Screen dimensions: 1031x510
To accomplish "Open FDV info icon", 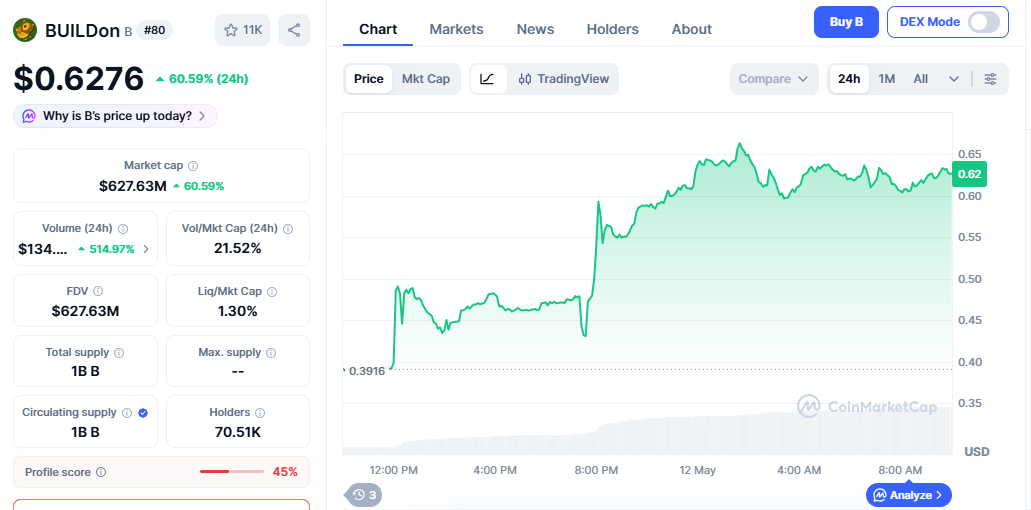I will coord(98,290).
